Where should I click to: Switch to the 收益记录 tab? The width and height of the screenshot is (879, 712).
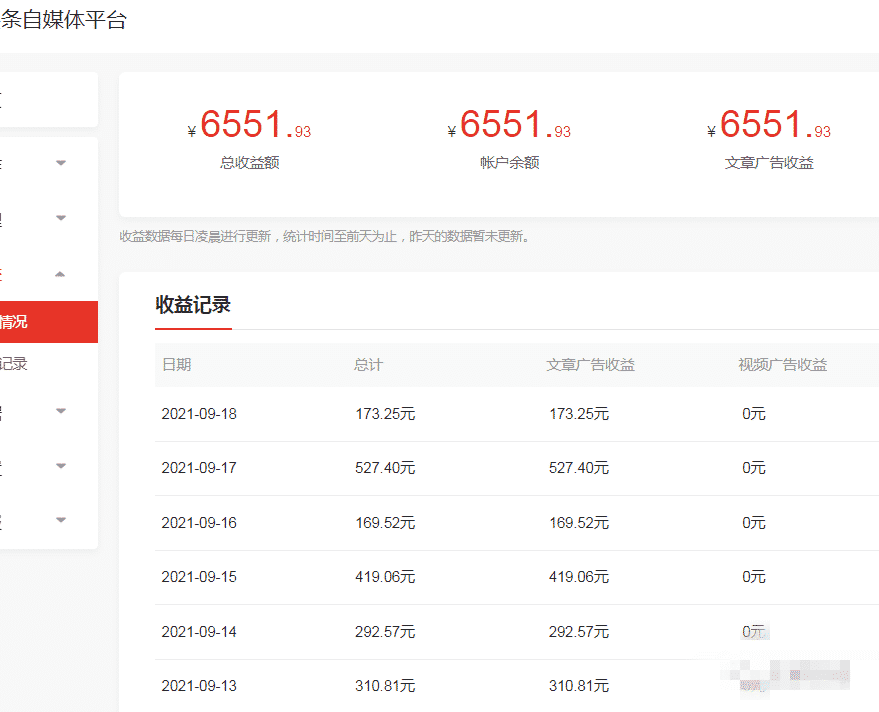193,305
